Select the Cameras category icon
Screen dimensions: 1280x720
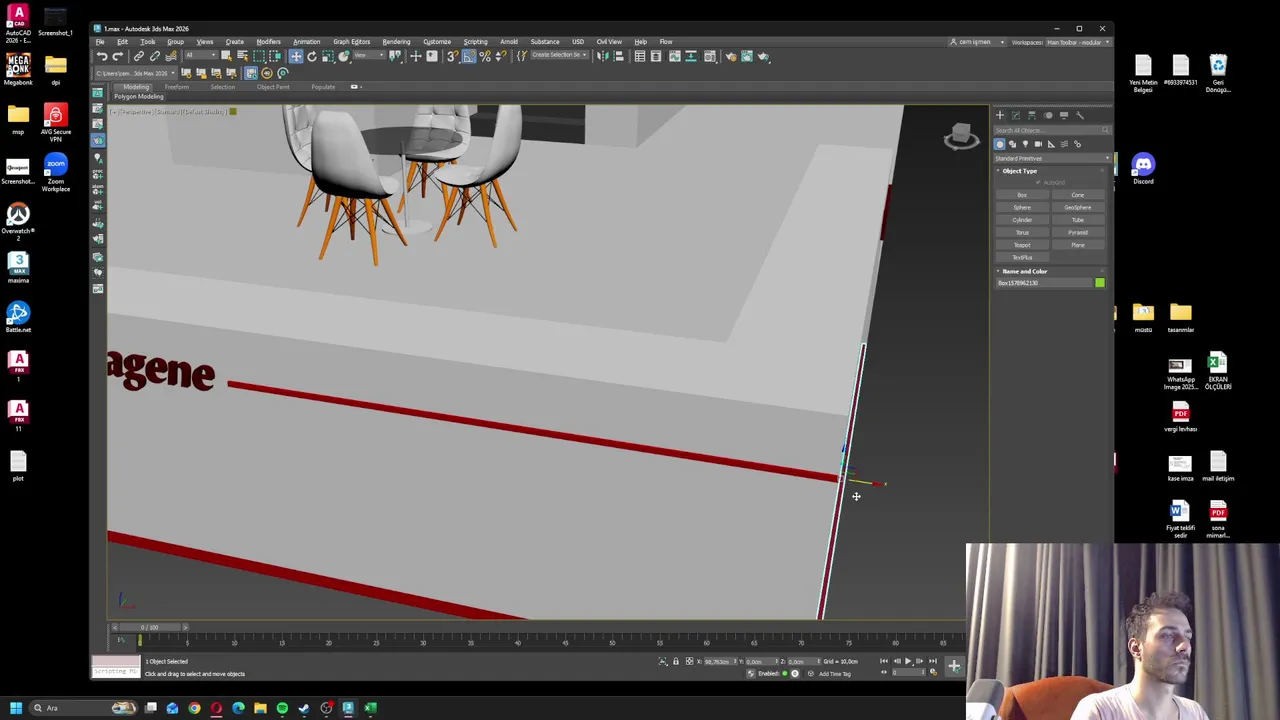tap(1038, 144)
